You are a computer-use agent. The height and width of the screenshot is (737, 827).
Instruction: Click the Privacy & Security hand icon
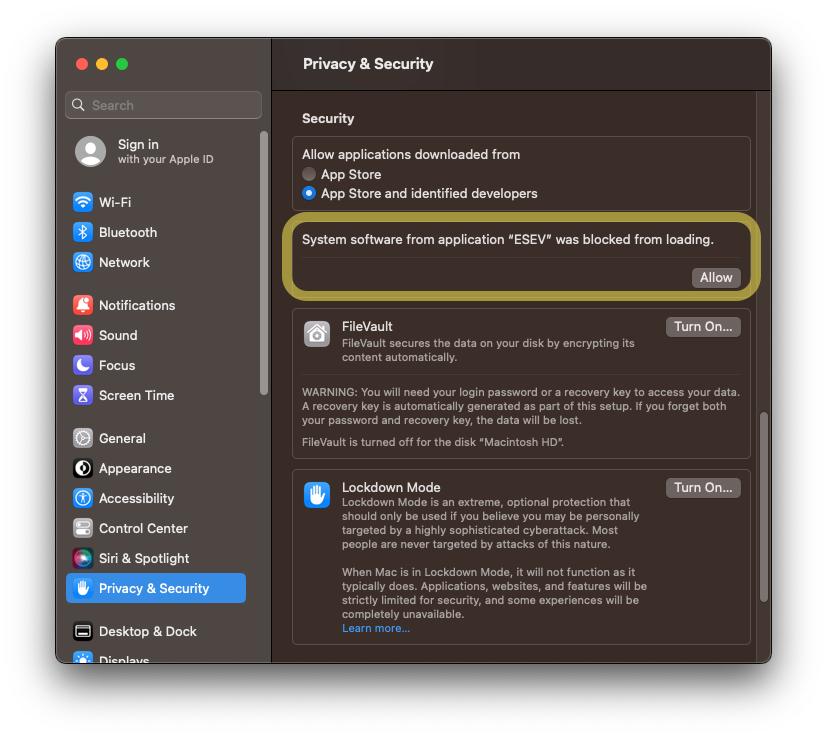(x=83, y=588)
